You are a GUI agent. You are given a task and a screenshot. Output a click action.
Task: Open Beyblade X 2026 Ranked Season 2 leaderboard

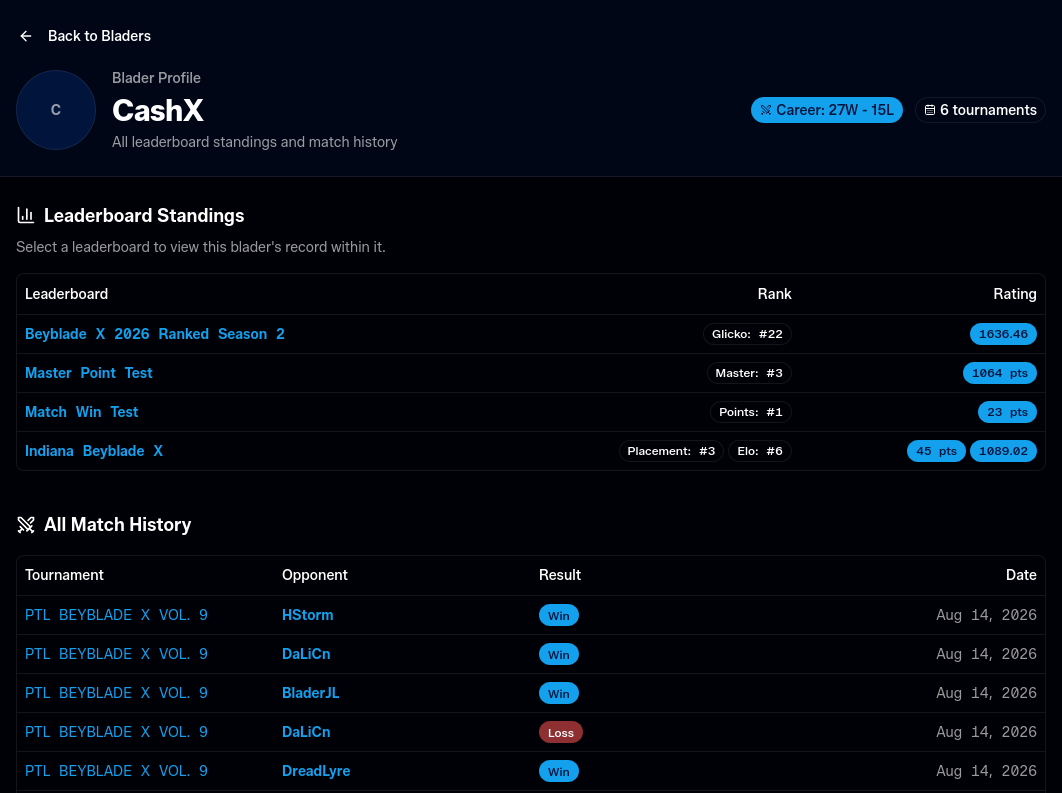154,334
